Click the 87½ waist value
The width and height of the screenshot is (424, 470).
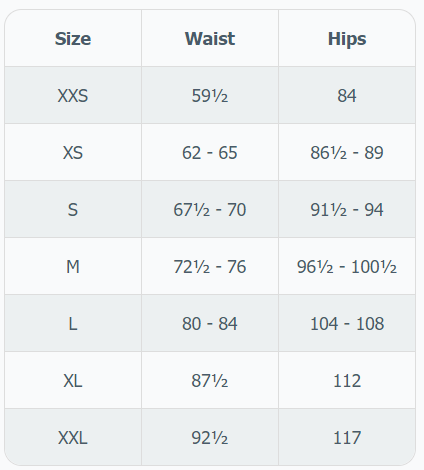(x=210, y=381)
